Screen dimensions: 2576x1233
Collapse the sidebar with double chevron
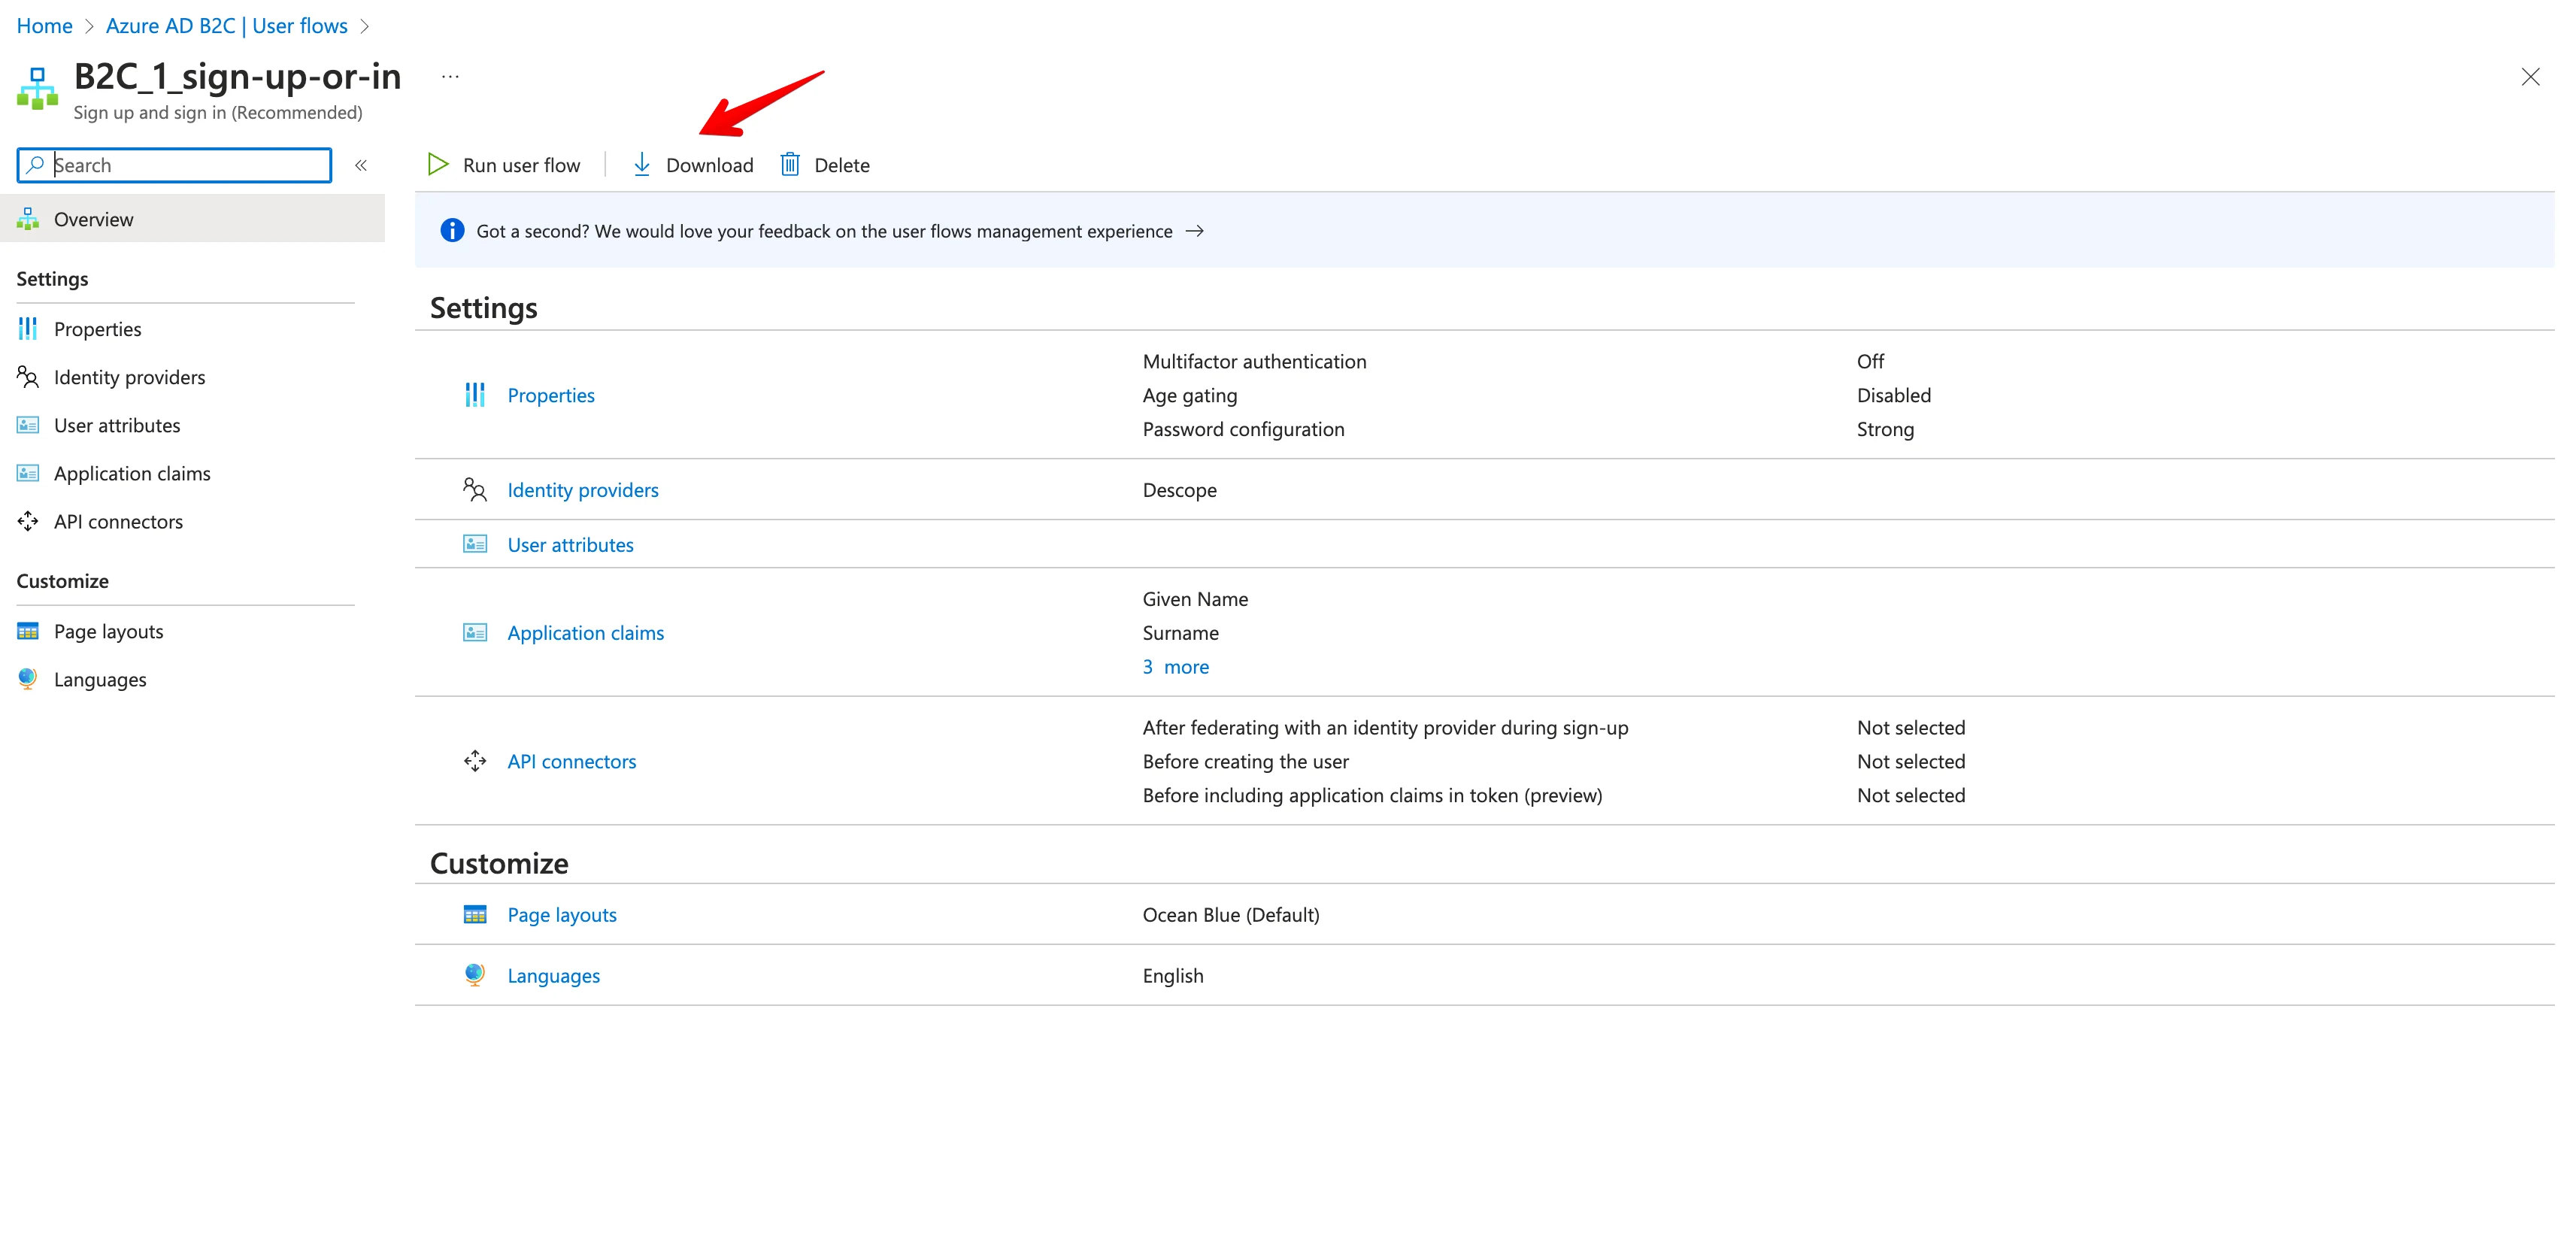click(361, 165)
